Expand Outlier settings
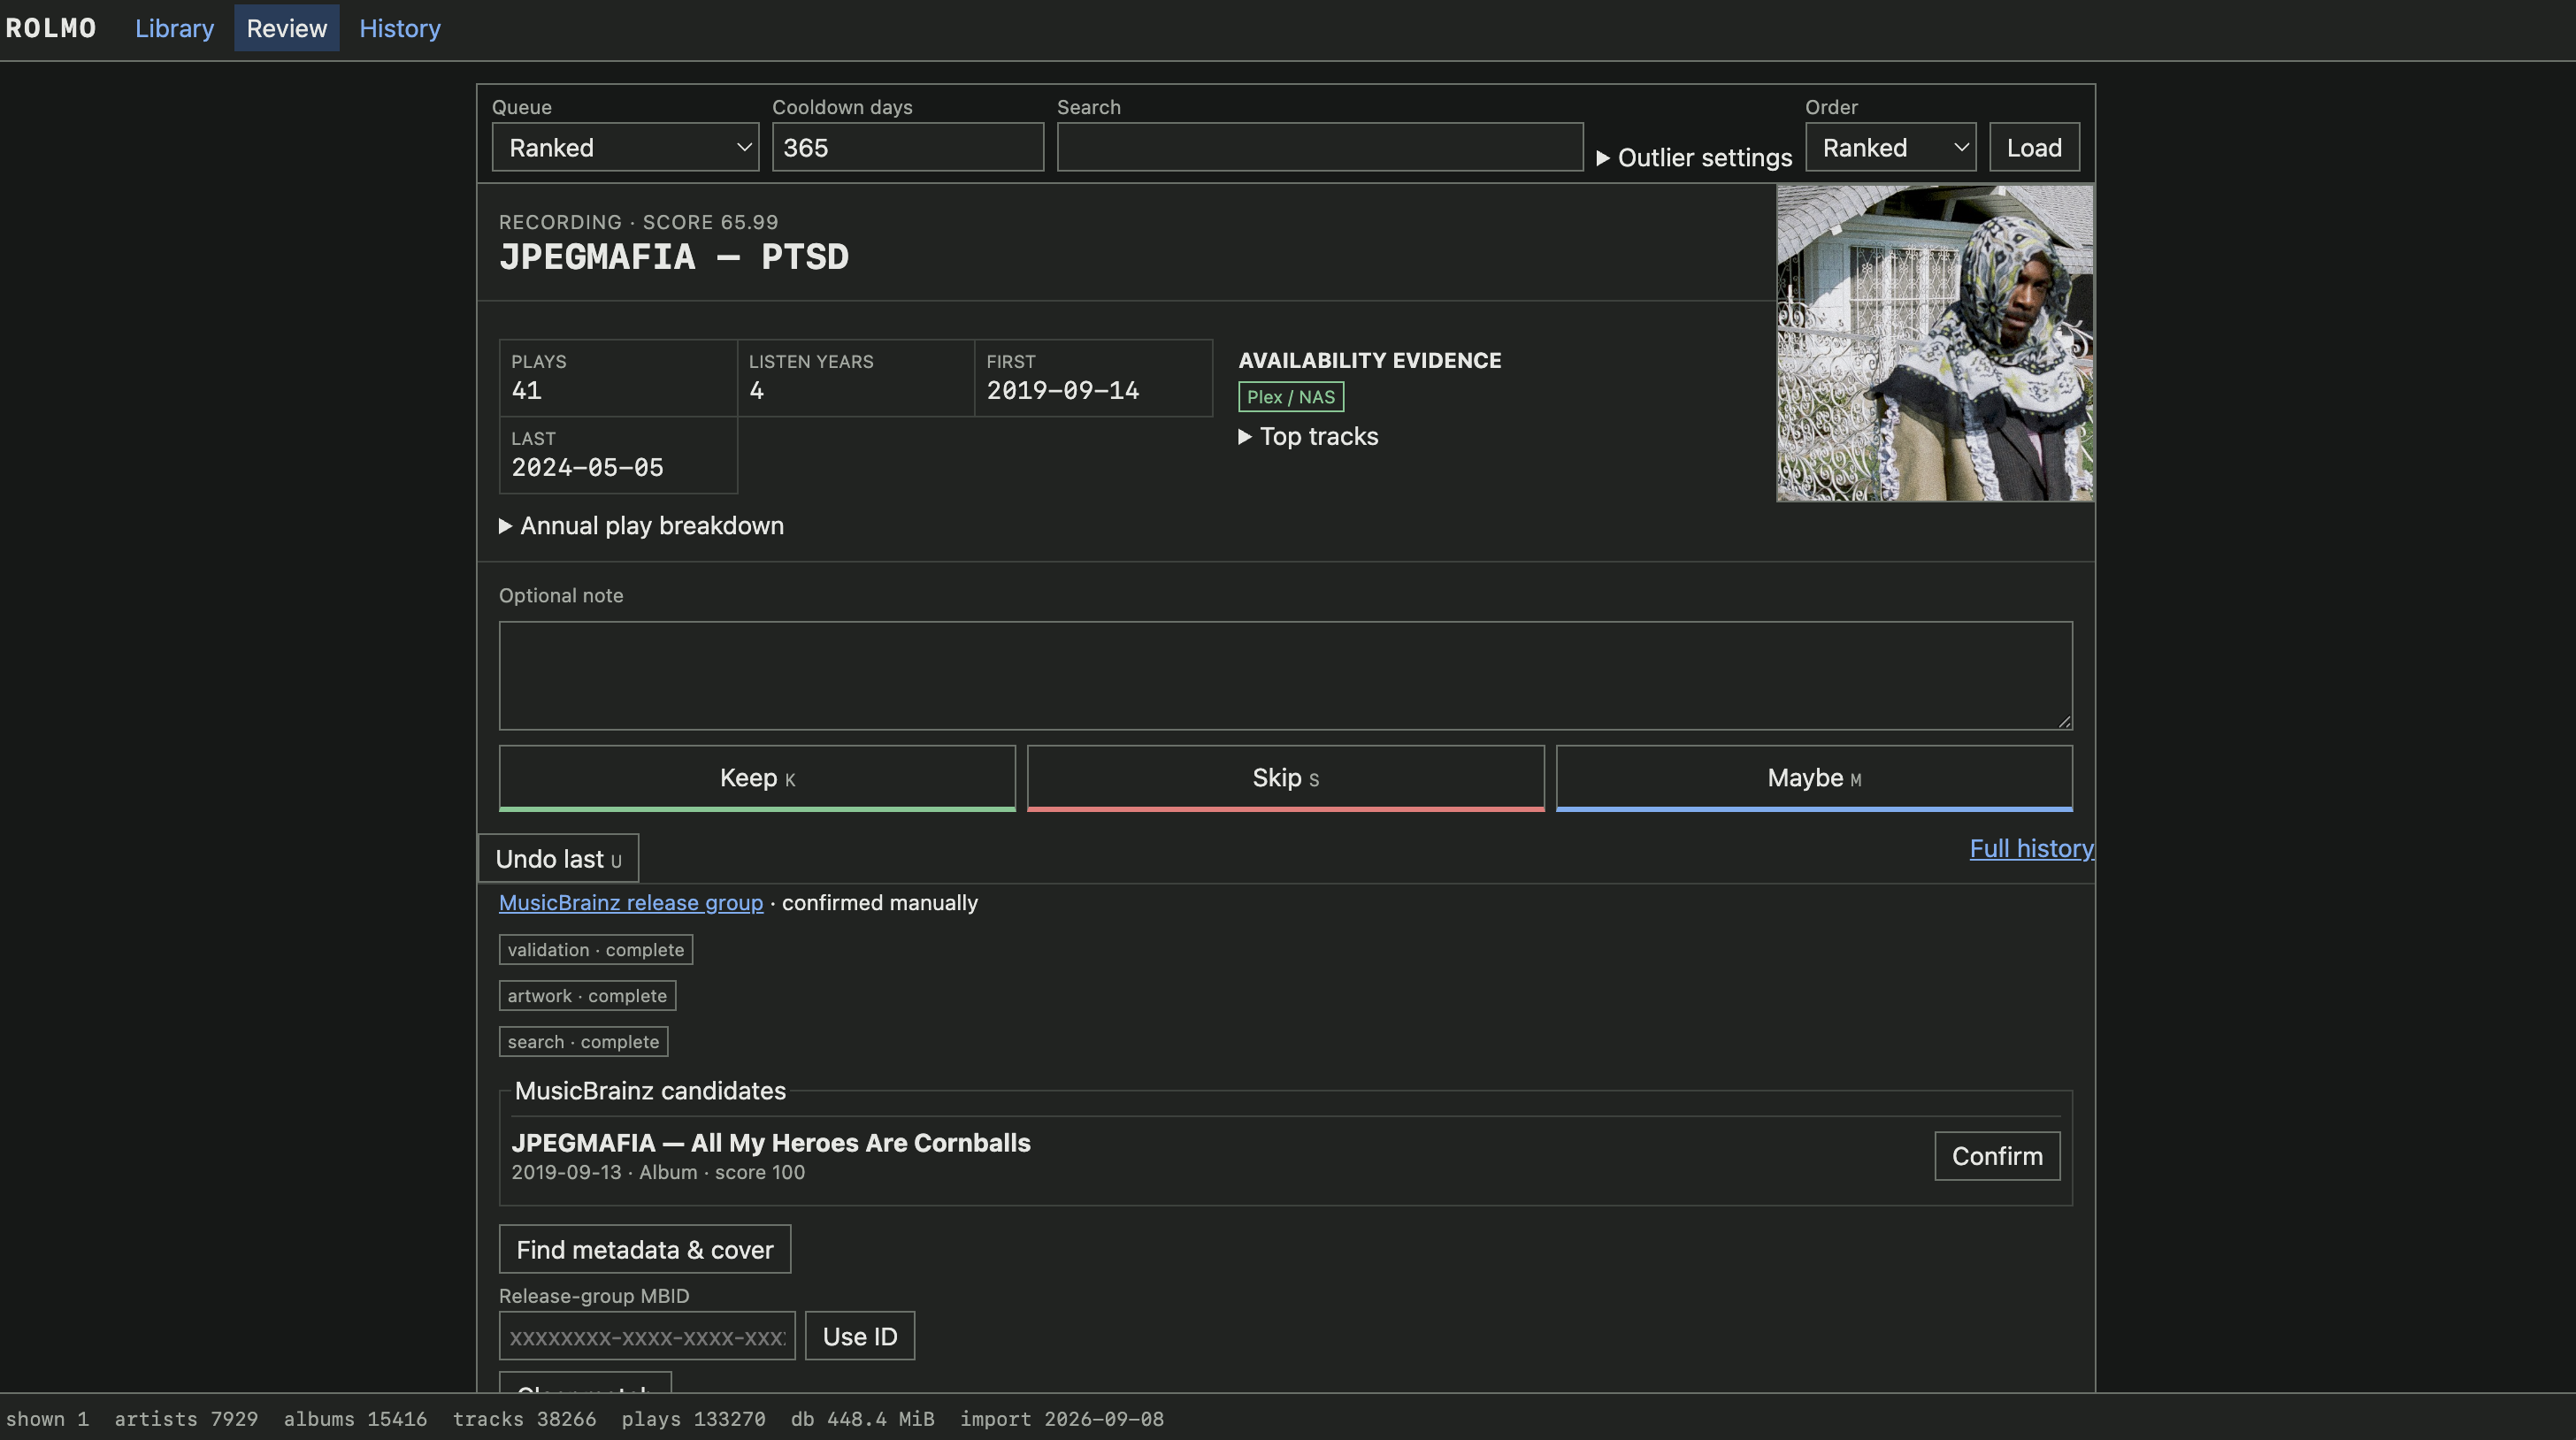Screen dimensions: 2576x1440 click(1694, 158)
